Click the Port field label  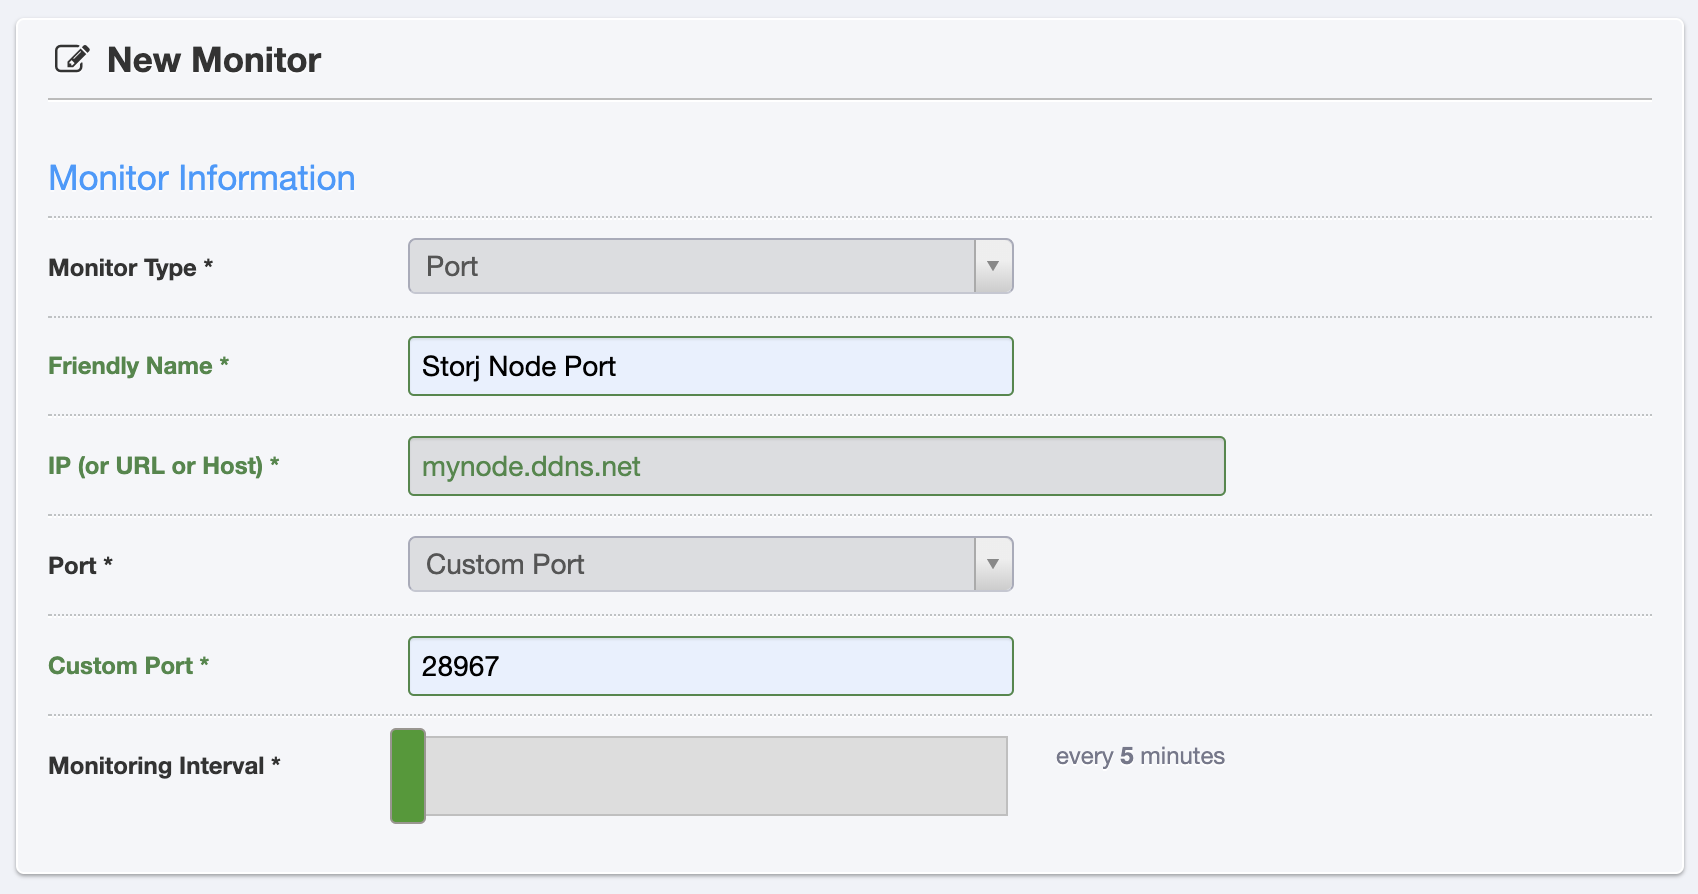[x=81, y=566]
